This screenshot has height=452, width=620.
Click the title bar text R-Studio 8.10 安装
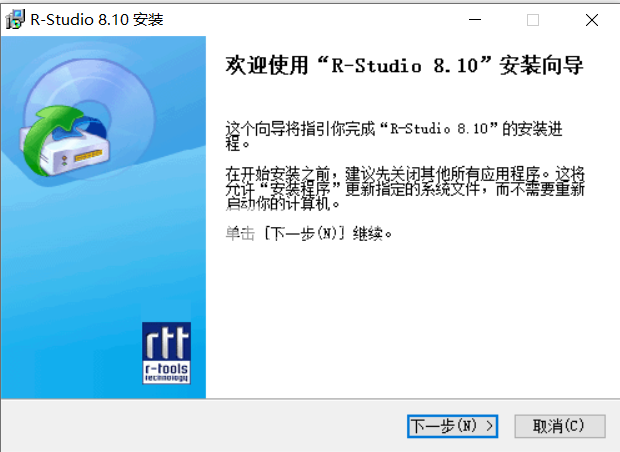(97, 19)
